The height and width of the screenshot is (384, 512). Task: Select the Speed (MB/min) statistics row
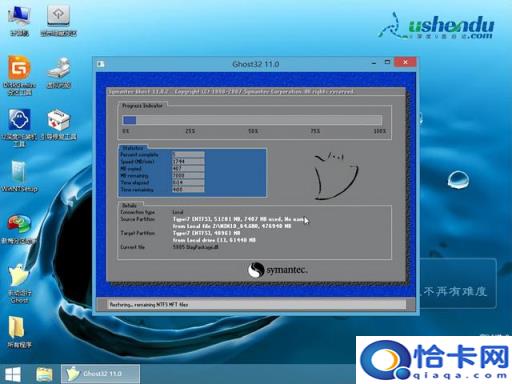point(162,162)
